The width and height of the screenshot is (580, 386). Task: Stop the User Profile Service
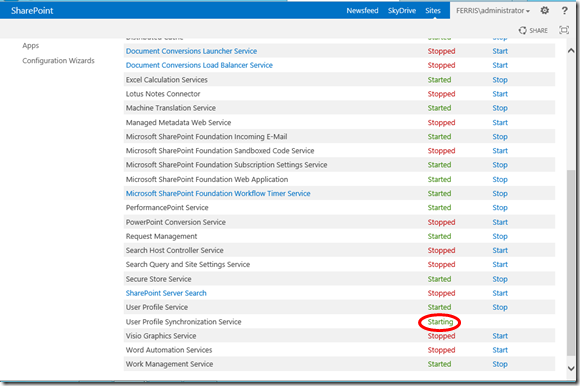(x=500, y=307)
